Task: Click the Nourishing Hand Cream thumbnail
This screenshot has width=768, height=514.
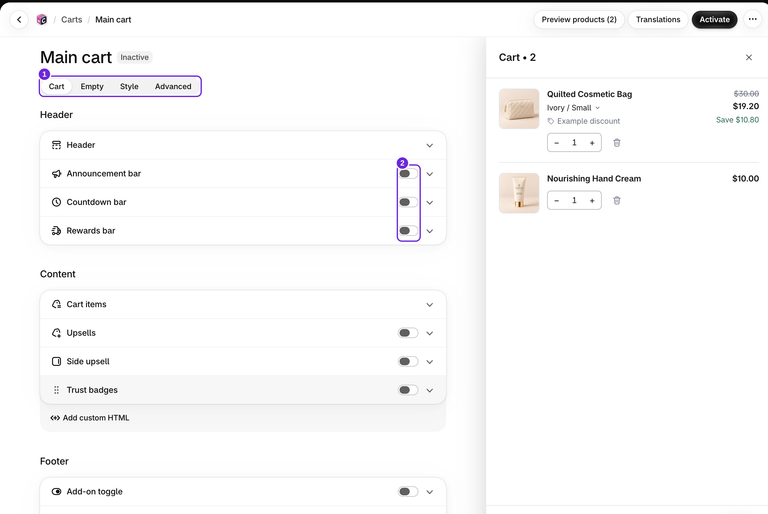Action: pos(519,193)
